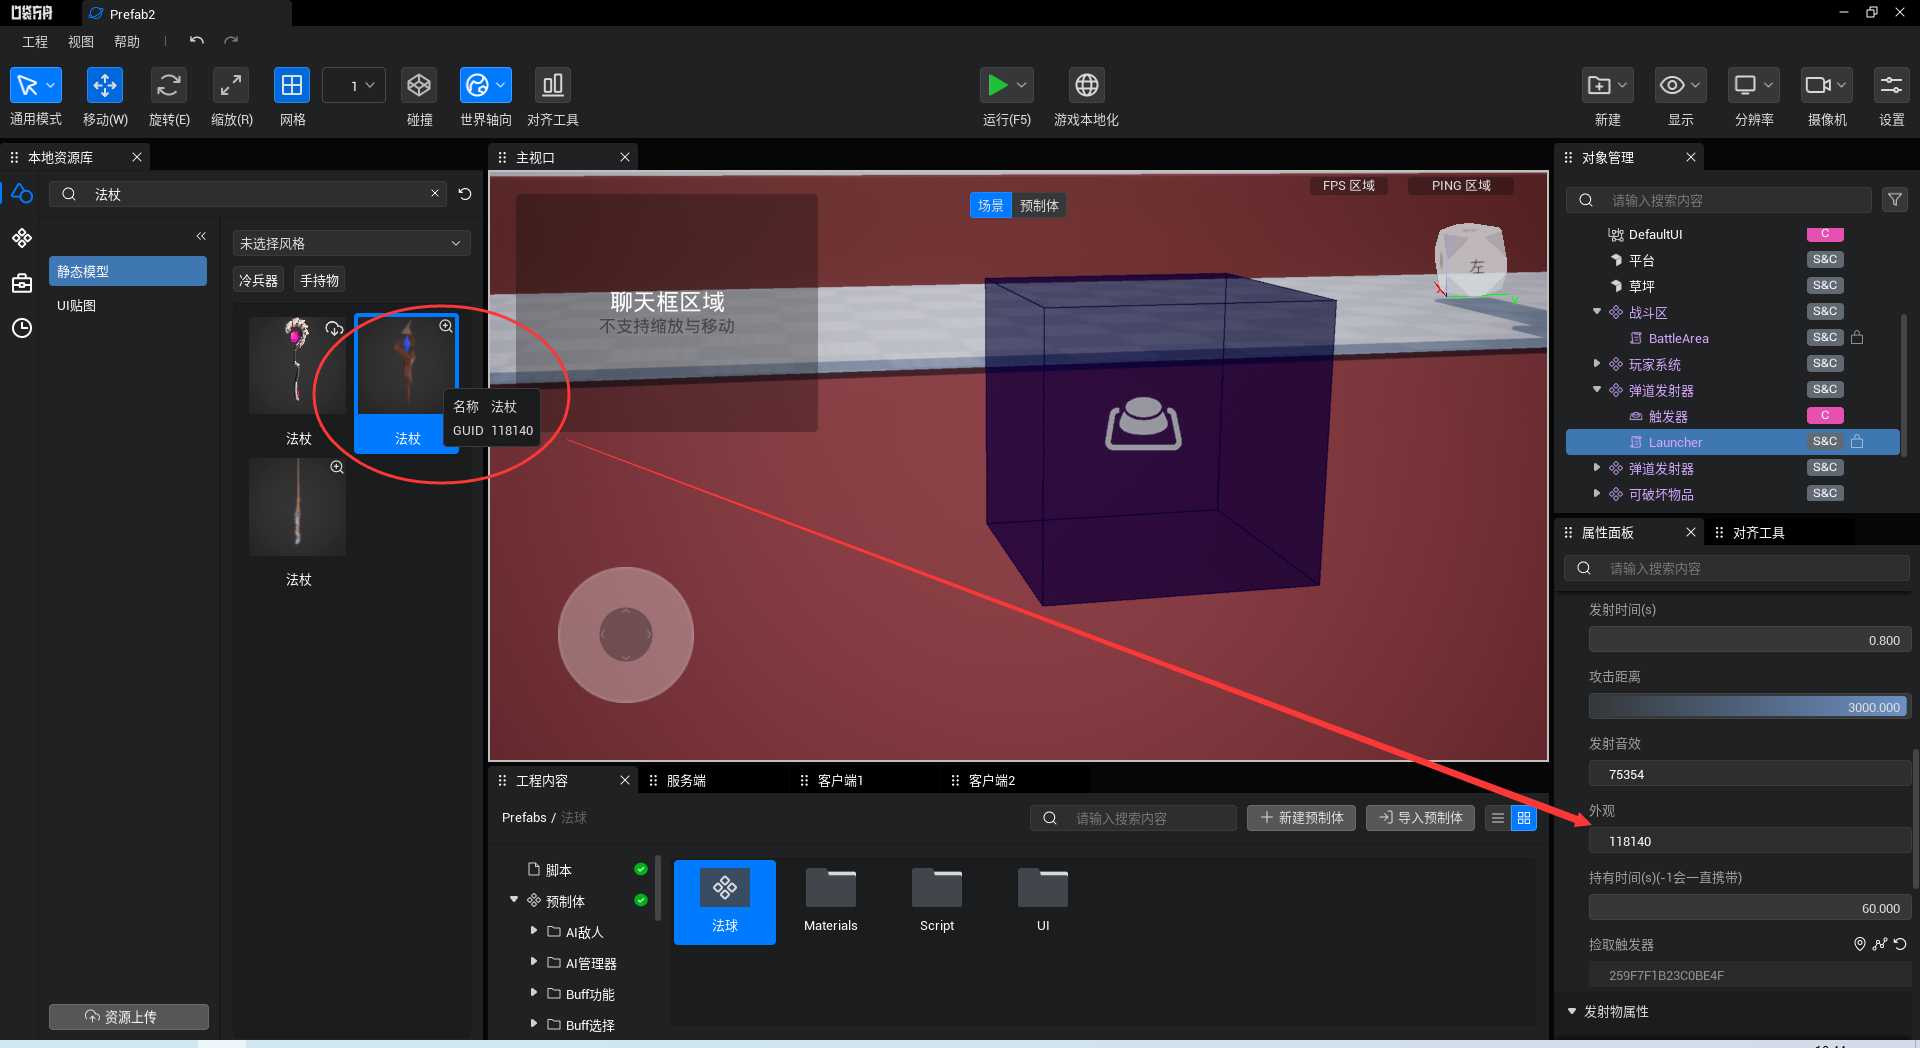Filter resources by 冷兵器 tag
1920x1048 pixels.
[x=258, y=281]
